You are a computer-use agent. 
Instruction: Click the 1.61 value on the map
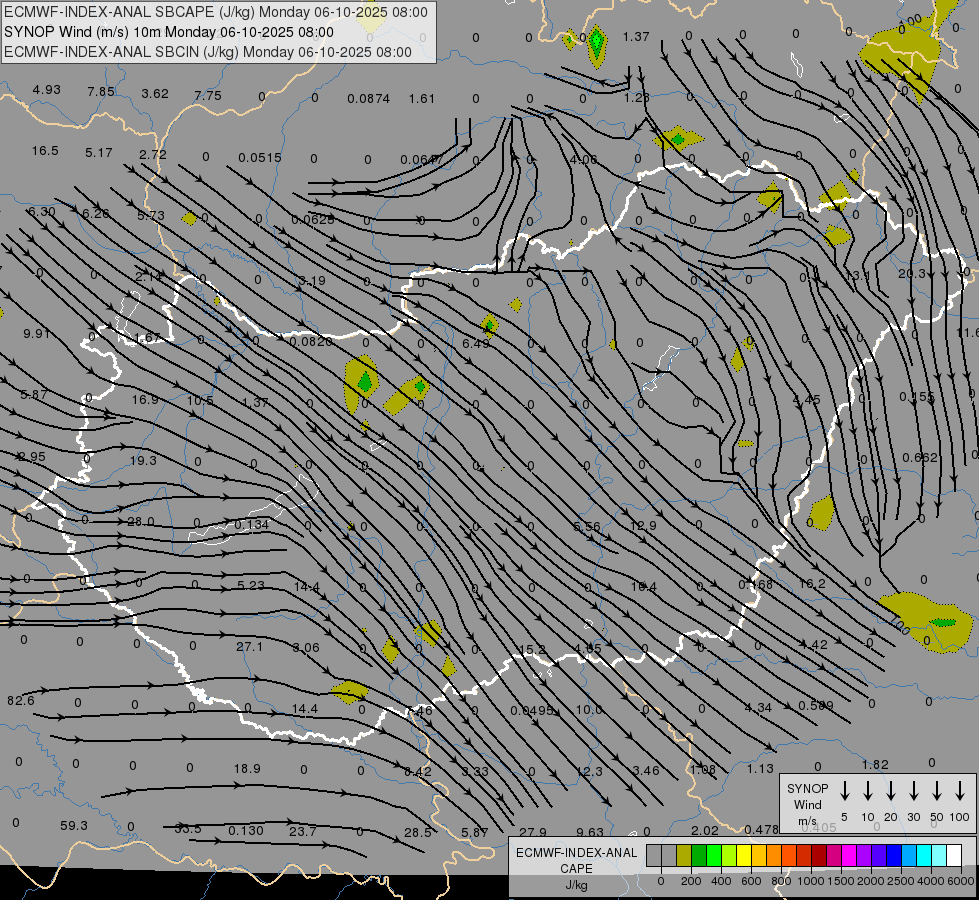(421, 98)
